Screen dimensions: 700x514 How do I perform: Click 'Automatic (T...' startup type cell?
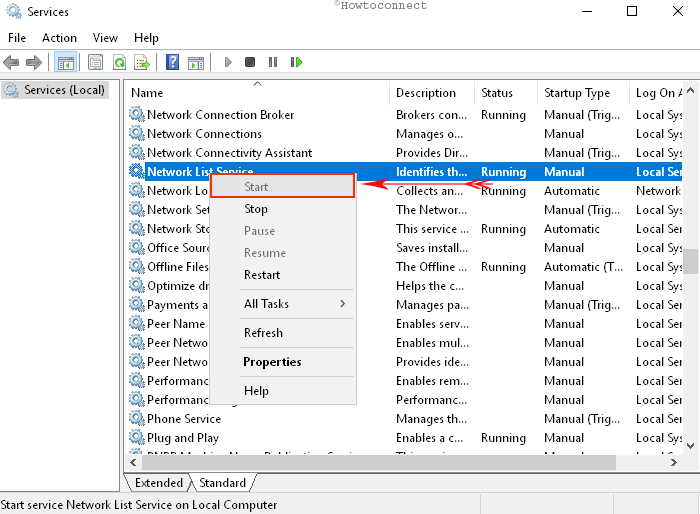(x=583, y=267)
